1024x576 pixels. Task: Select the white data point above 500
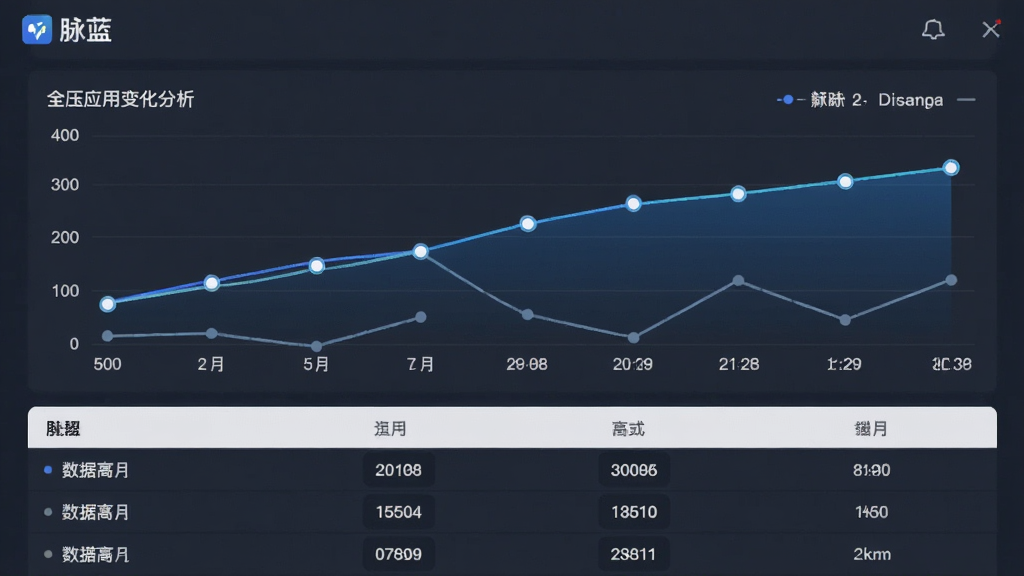[x=108, y=304]
